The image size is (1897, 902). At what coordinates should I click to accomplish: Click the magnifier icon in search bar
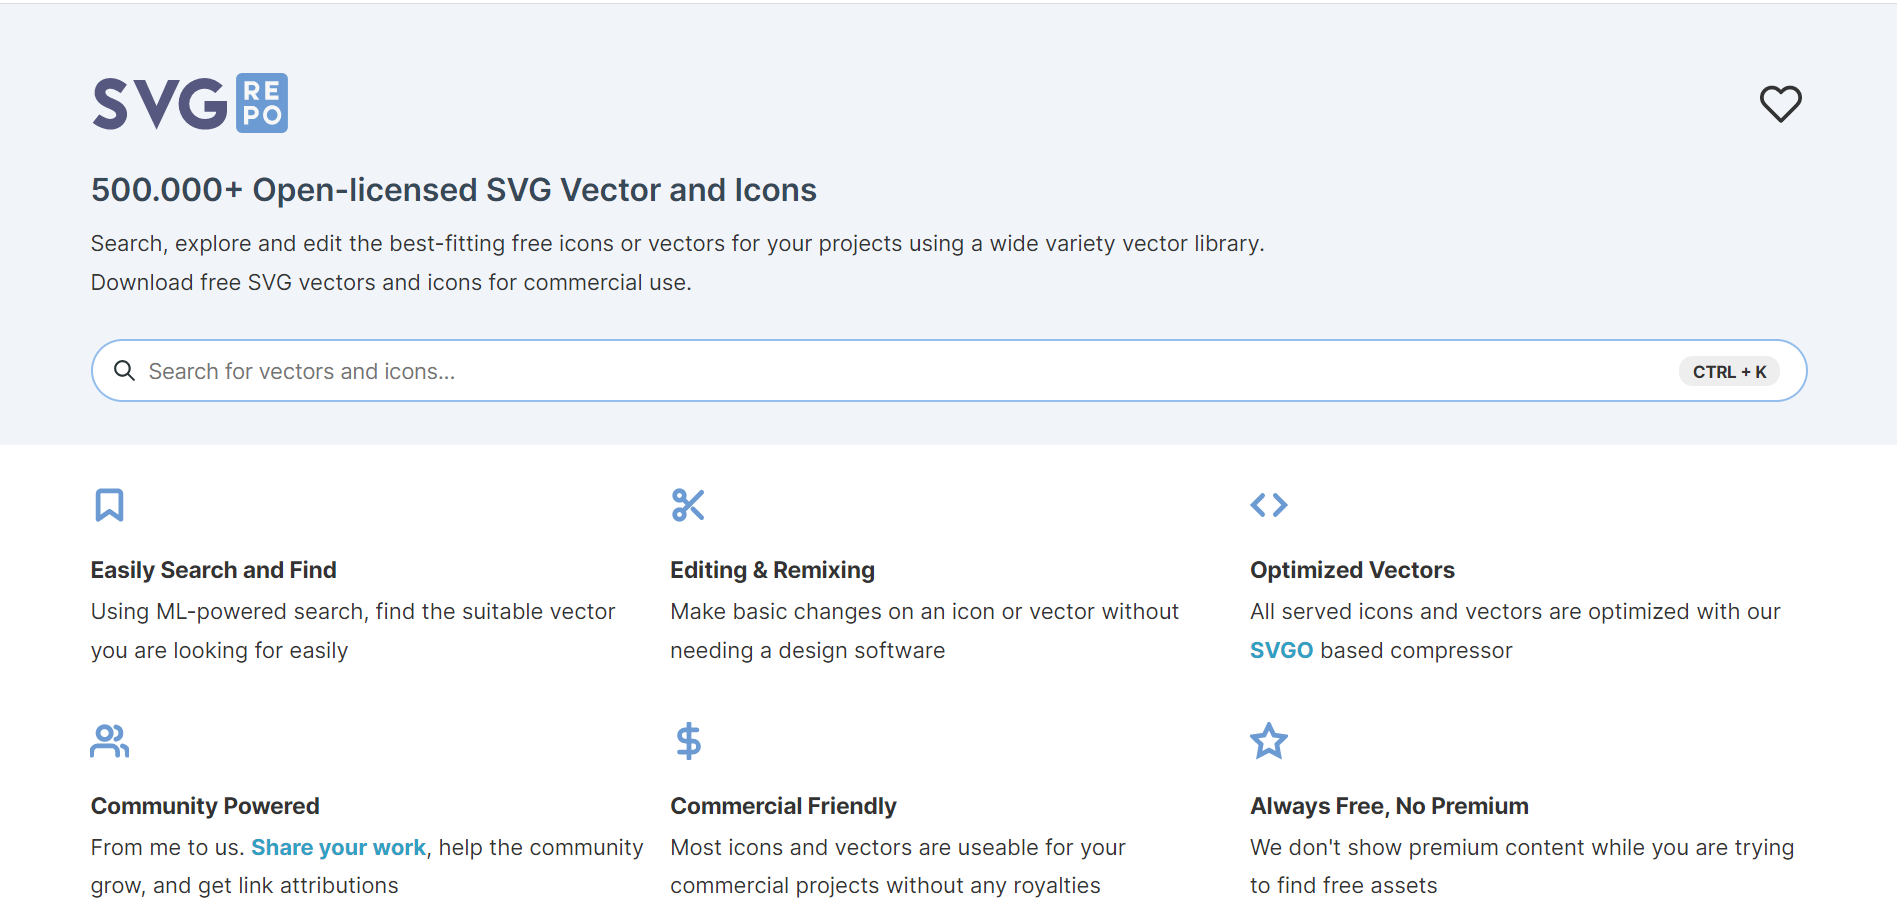pyautogui.click(x=124, y=371)
